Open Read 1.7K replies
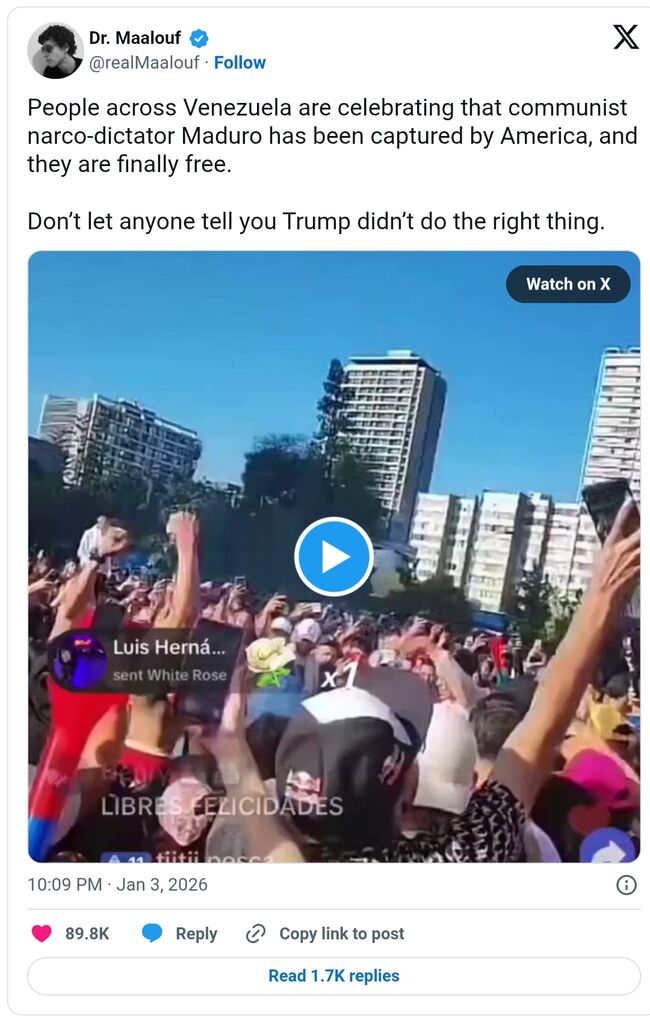The image size is (650, 1020). (334, 976)
